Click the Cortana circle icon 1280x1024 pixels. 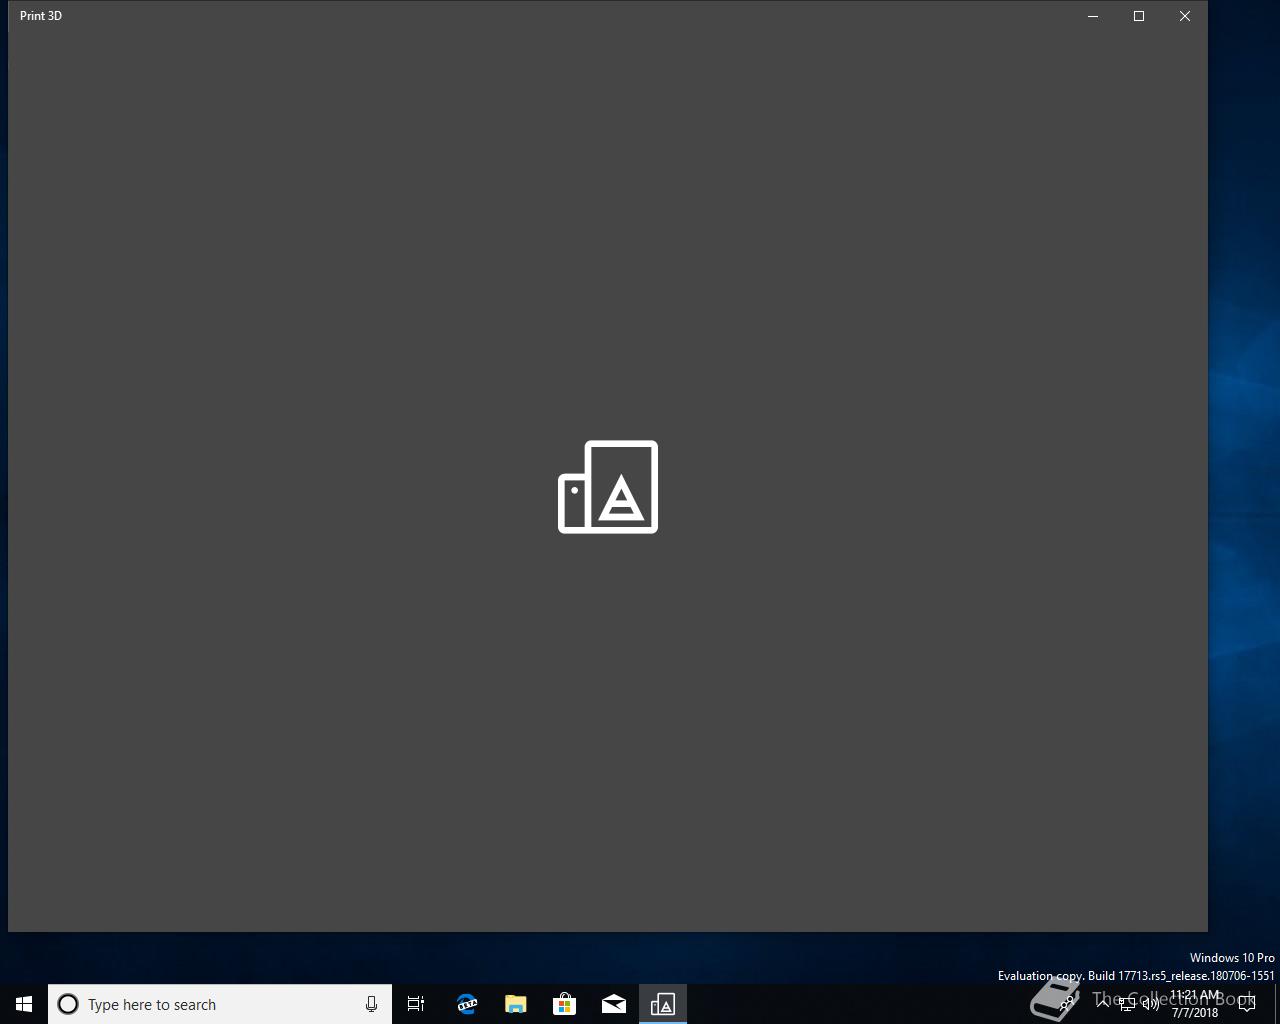68,1004
